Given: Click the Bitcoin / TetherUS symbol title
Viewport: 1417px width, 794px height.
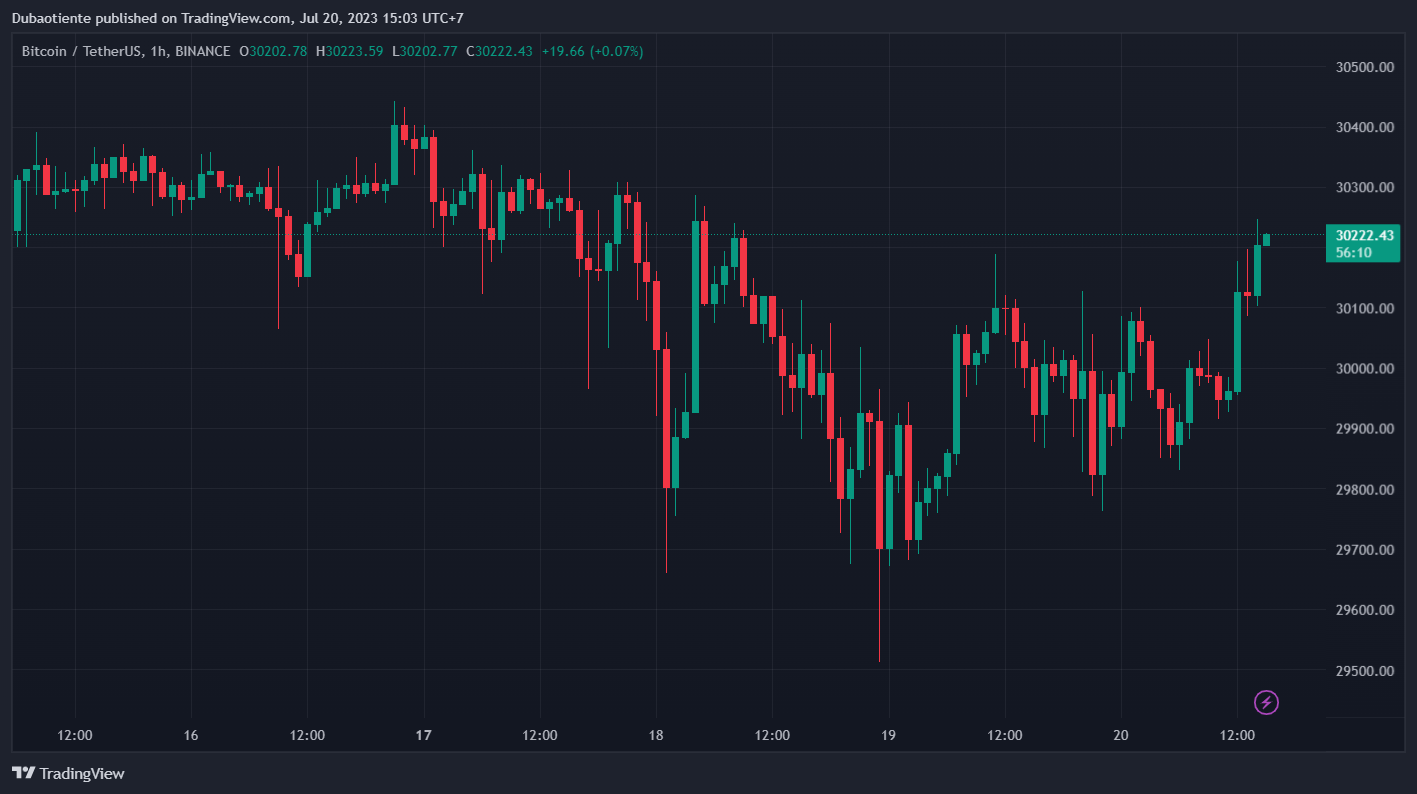Looking at the screenshot, I should click(x=78, y=51).
